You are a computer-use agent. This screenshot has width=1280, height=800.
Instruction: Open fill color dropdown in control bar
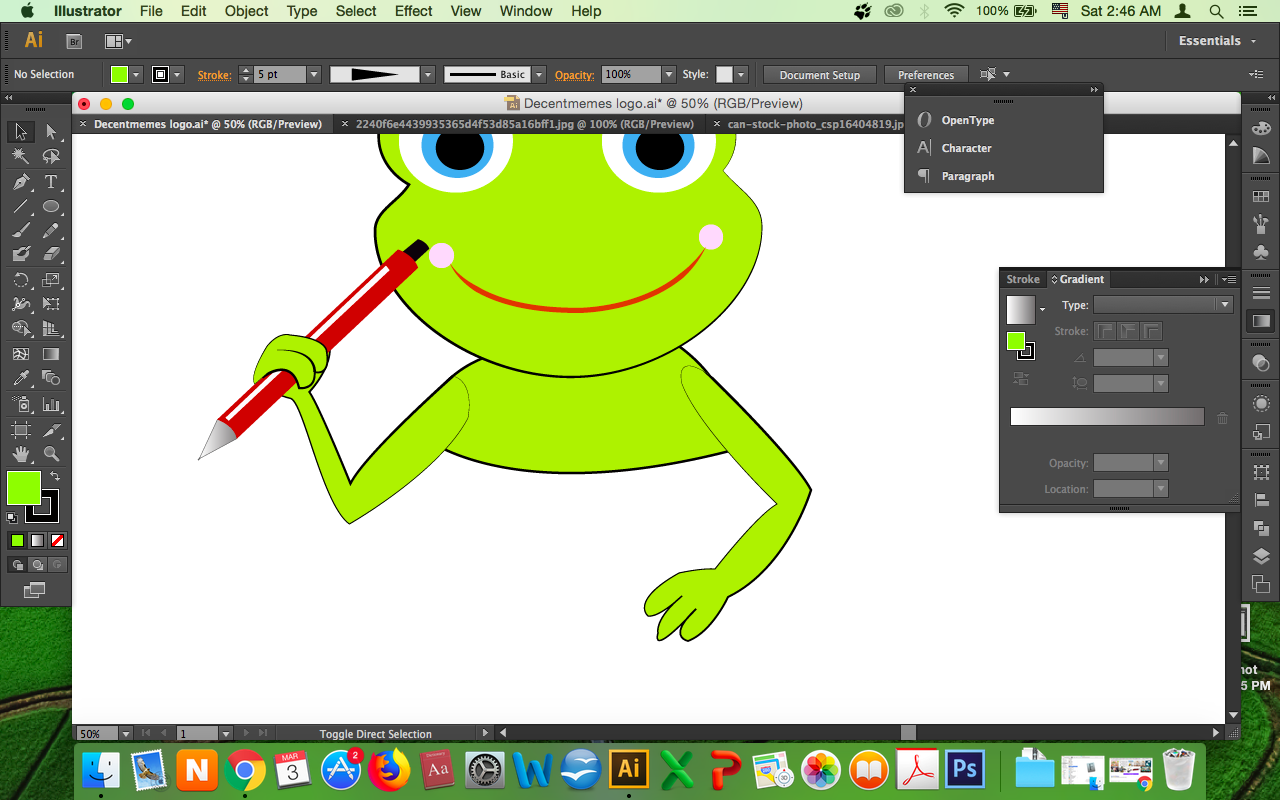click(138, 75)
